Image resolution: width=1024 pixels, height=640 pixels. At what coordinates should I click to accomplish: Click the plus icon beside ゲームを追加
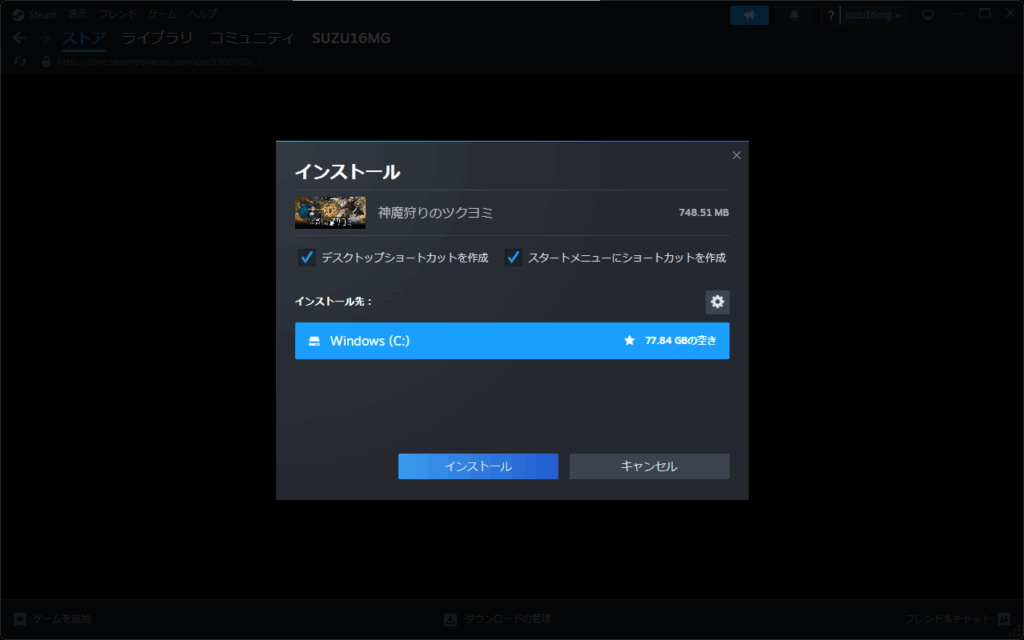click(x=20, y=618)
